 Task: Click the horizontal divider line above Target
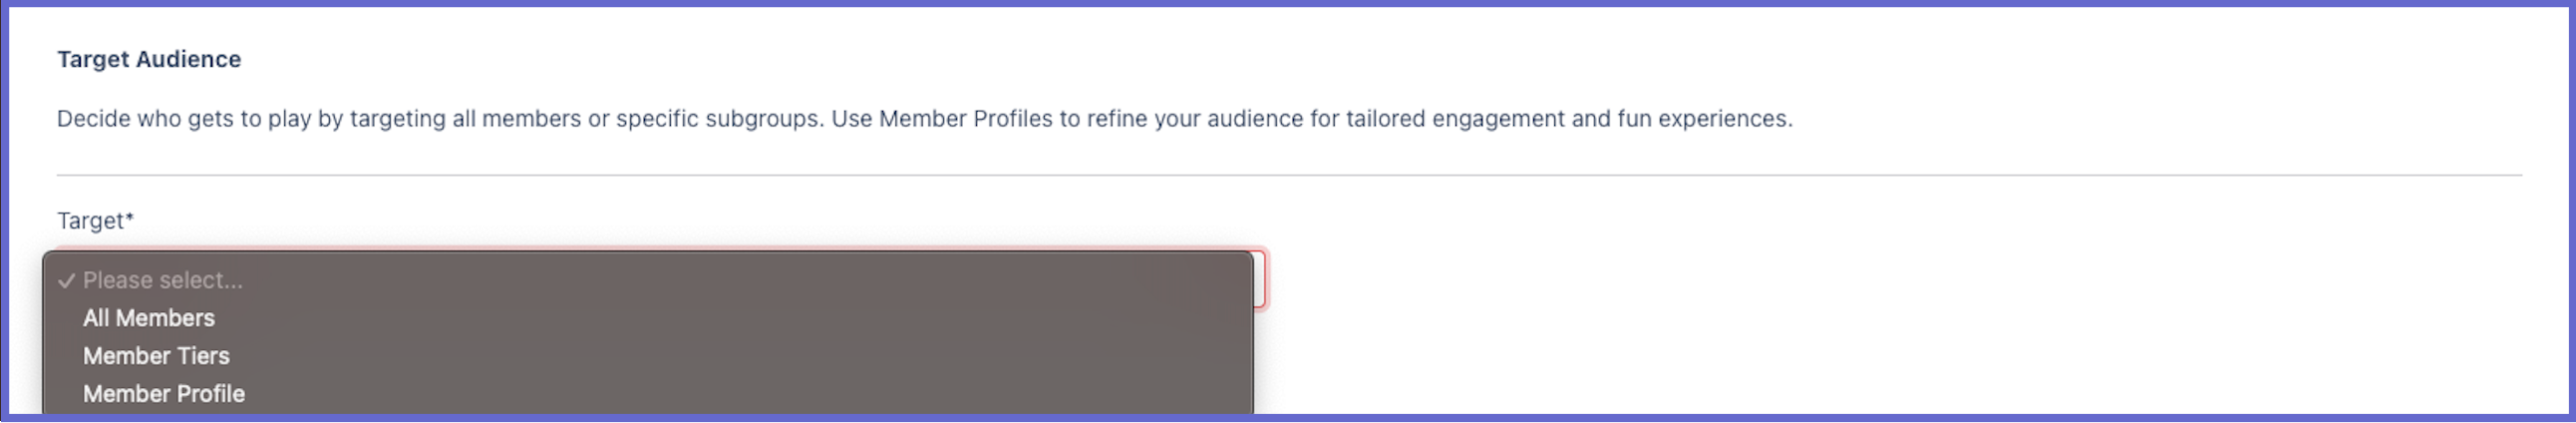[x=1288, y=176]
